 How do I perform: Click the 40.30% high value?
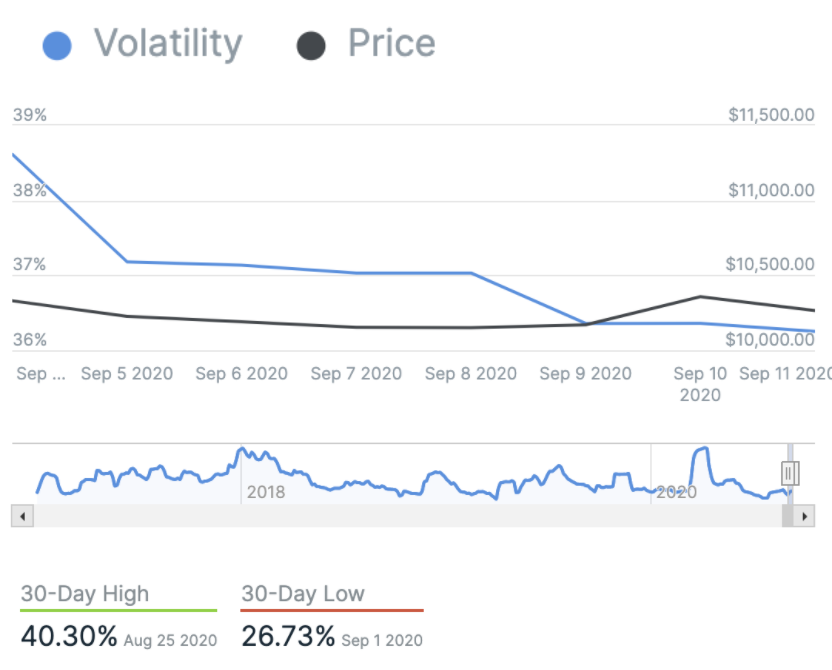(x=69, y=637)
